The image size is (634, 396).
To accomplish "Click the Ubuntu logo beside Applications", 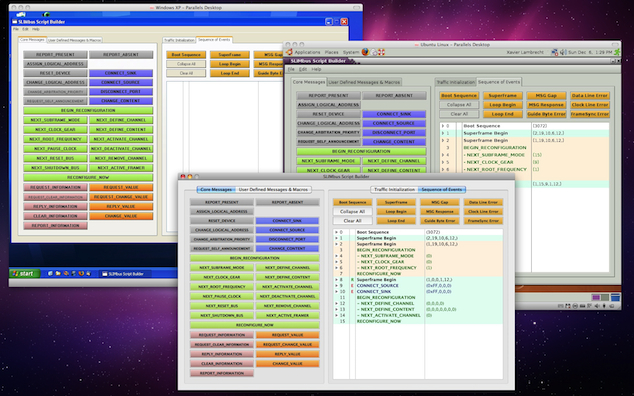I will (x=289, y=52).
